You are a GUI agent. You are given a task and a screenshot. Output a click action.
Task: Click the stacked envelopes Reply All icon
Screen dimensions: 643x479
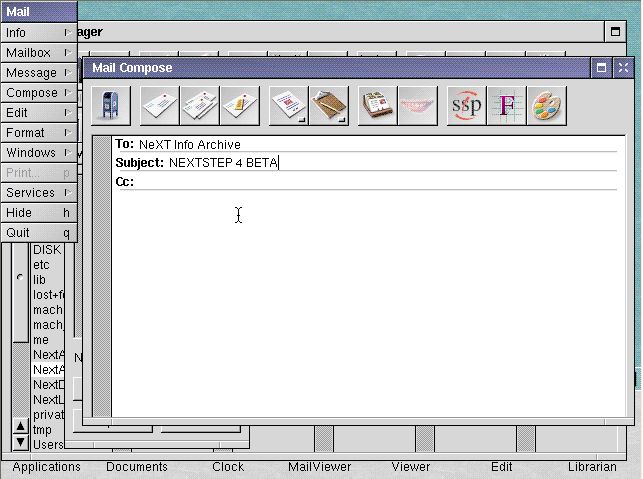point(200,105)
